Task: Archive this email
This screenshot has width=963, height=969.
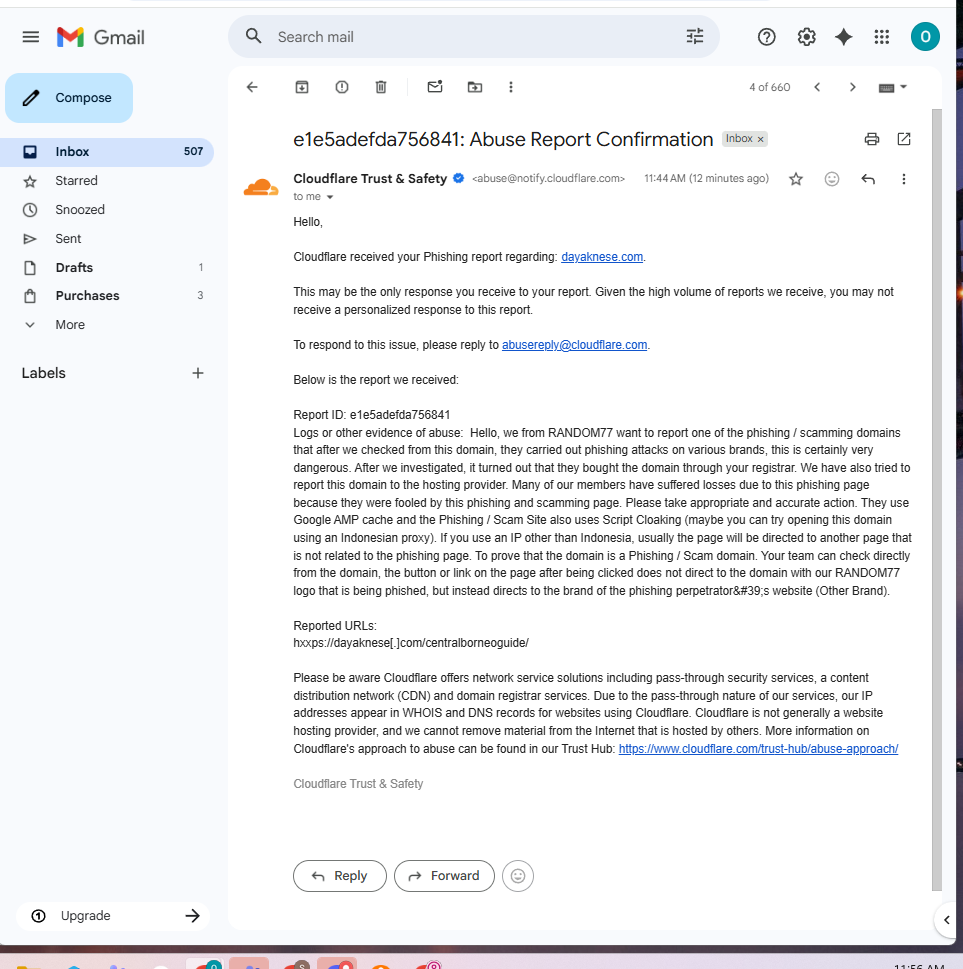Action: click(x=302, y=87)
